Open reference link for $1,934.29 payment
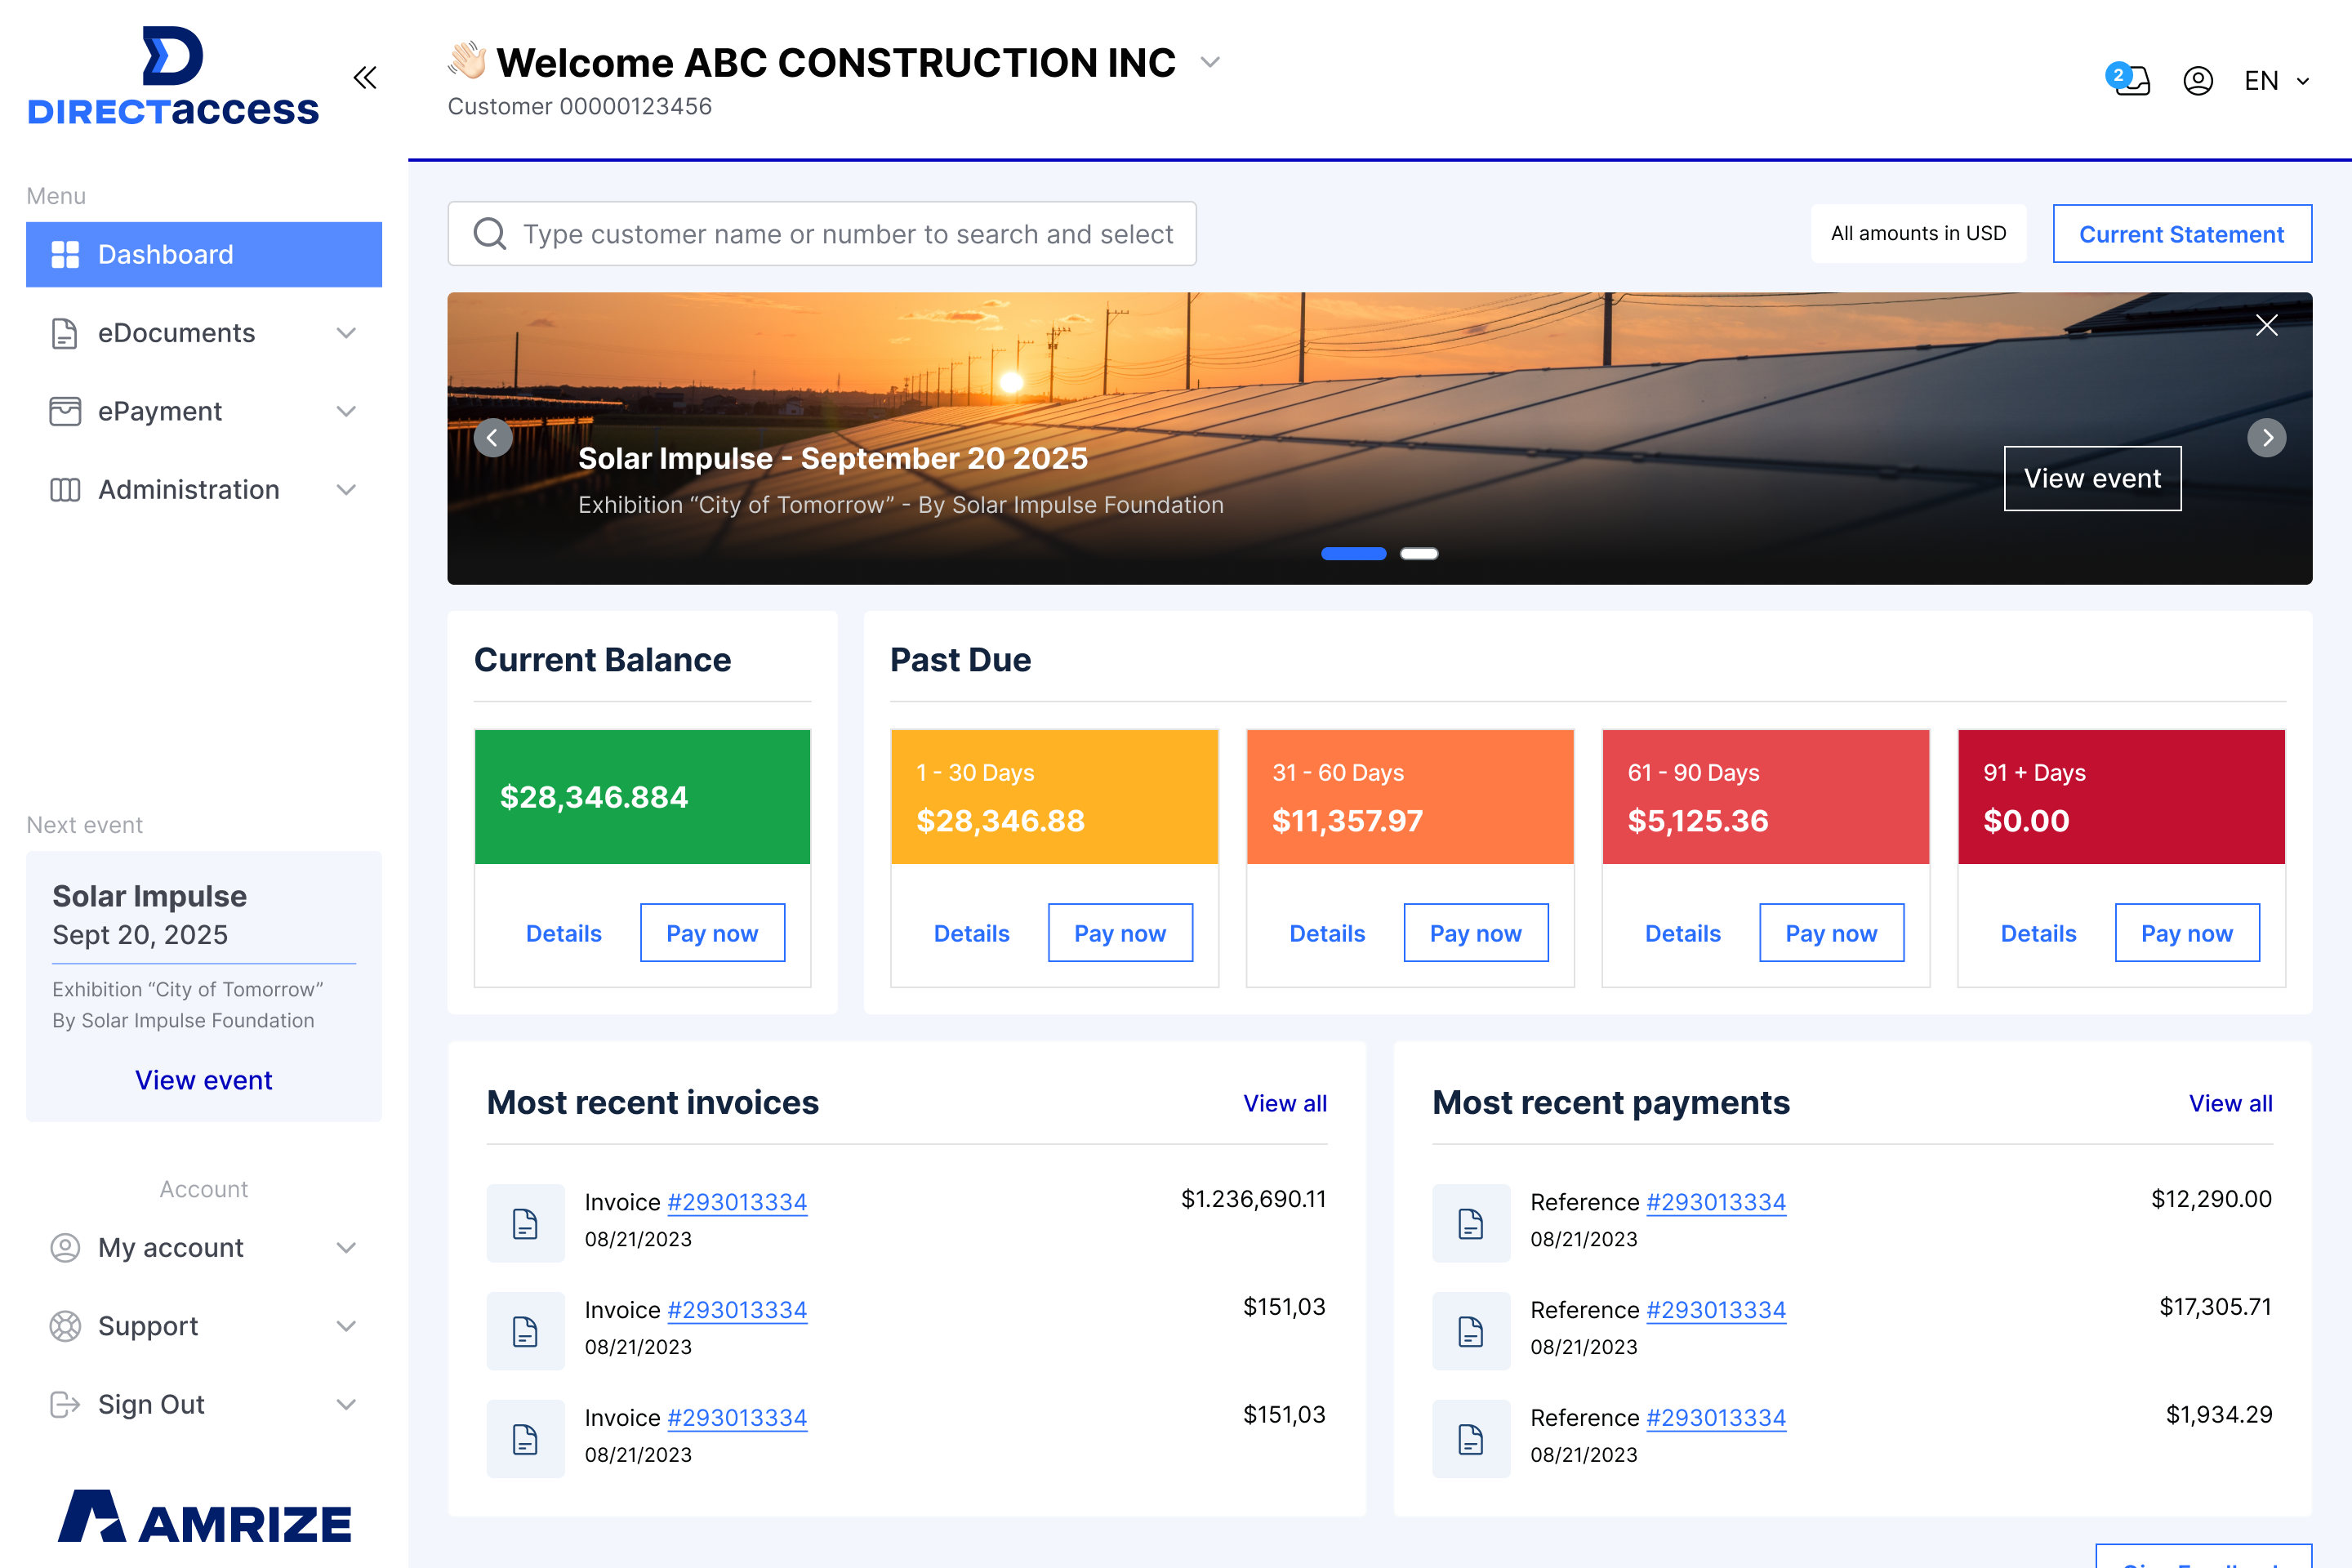Image resolution: width=2352 pixels, height=1568 pixels. tap(1716, 1418)
